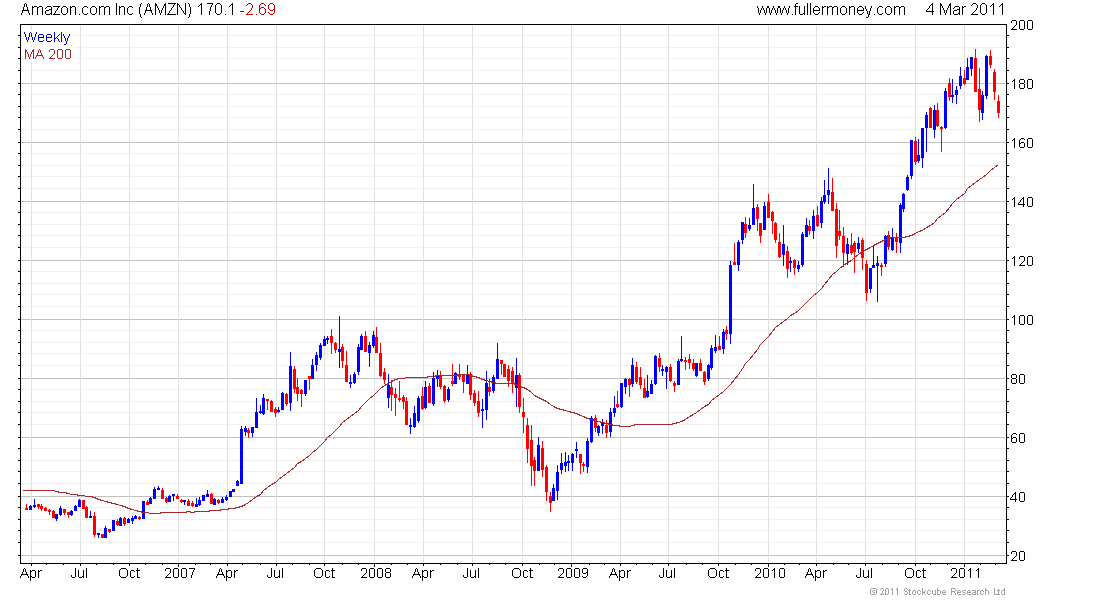This screenshot has height=600, width=1100.
Task: Click the 'MA 200' legend label
Action: [48, 55]
